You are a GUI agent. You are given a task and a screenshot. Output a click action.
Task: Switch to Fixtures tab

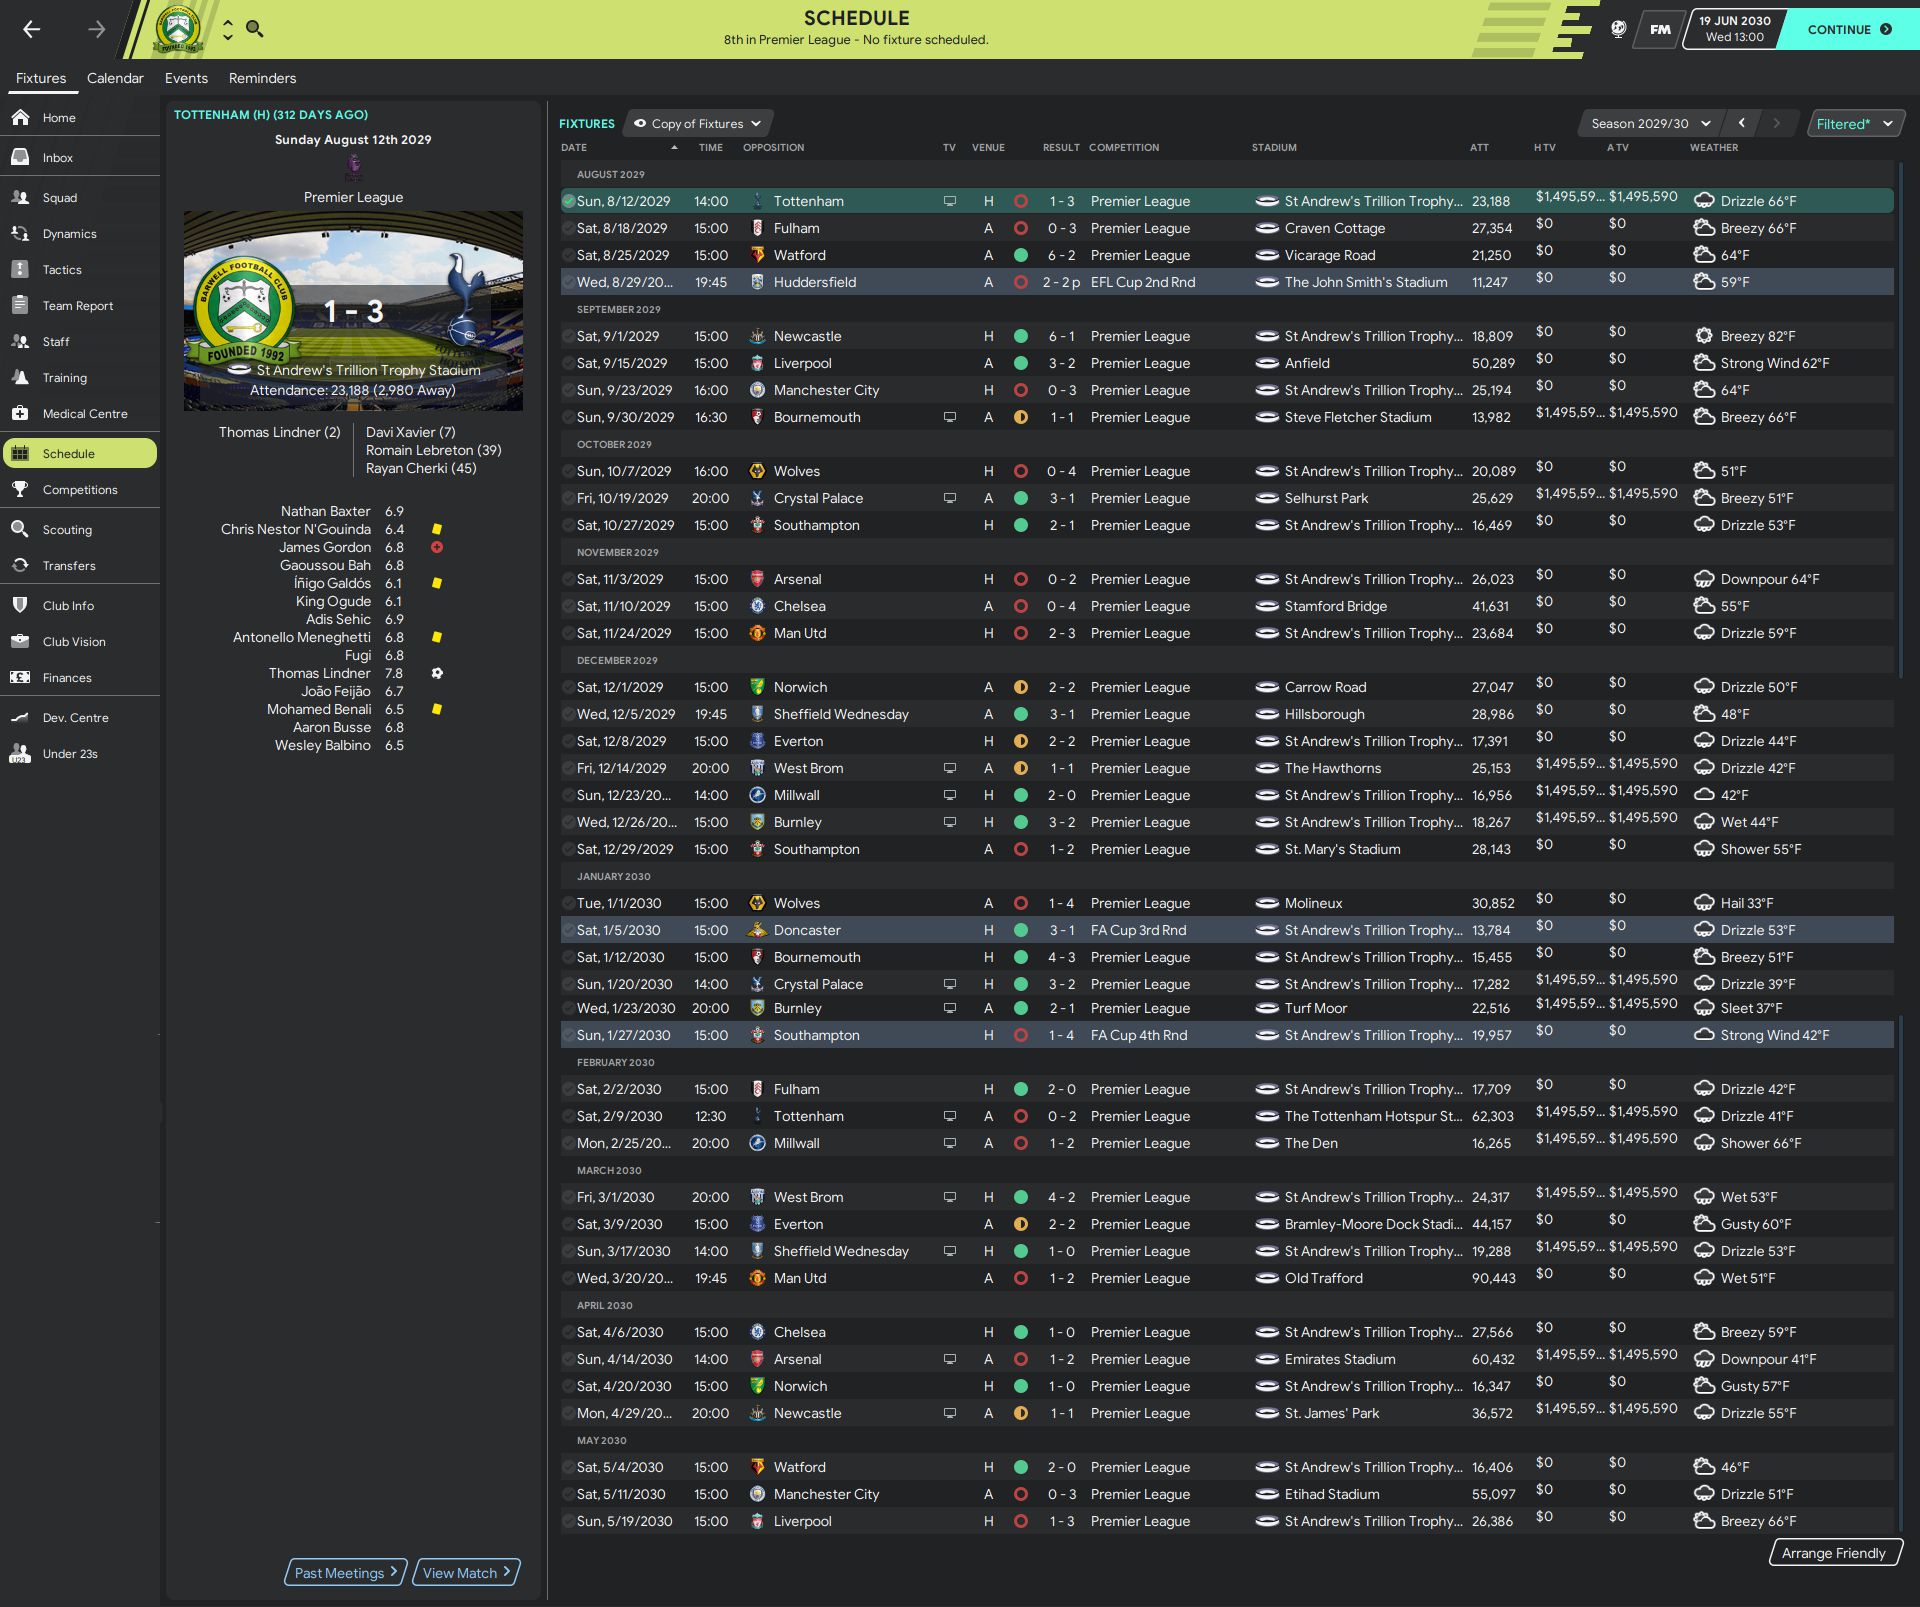coord(41,78)
